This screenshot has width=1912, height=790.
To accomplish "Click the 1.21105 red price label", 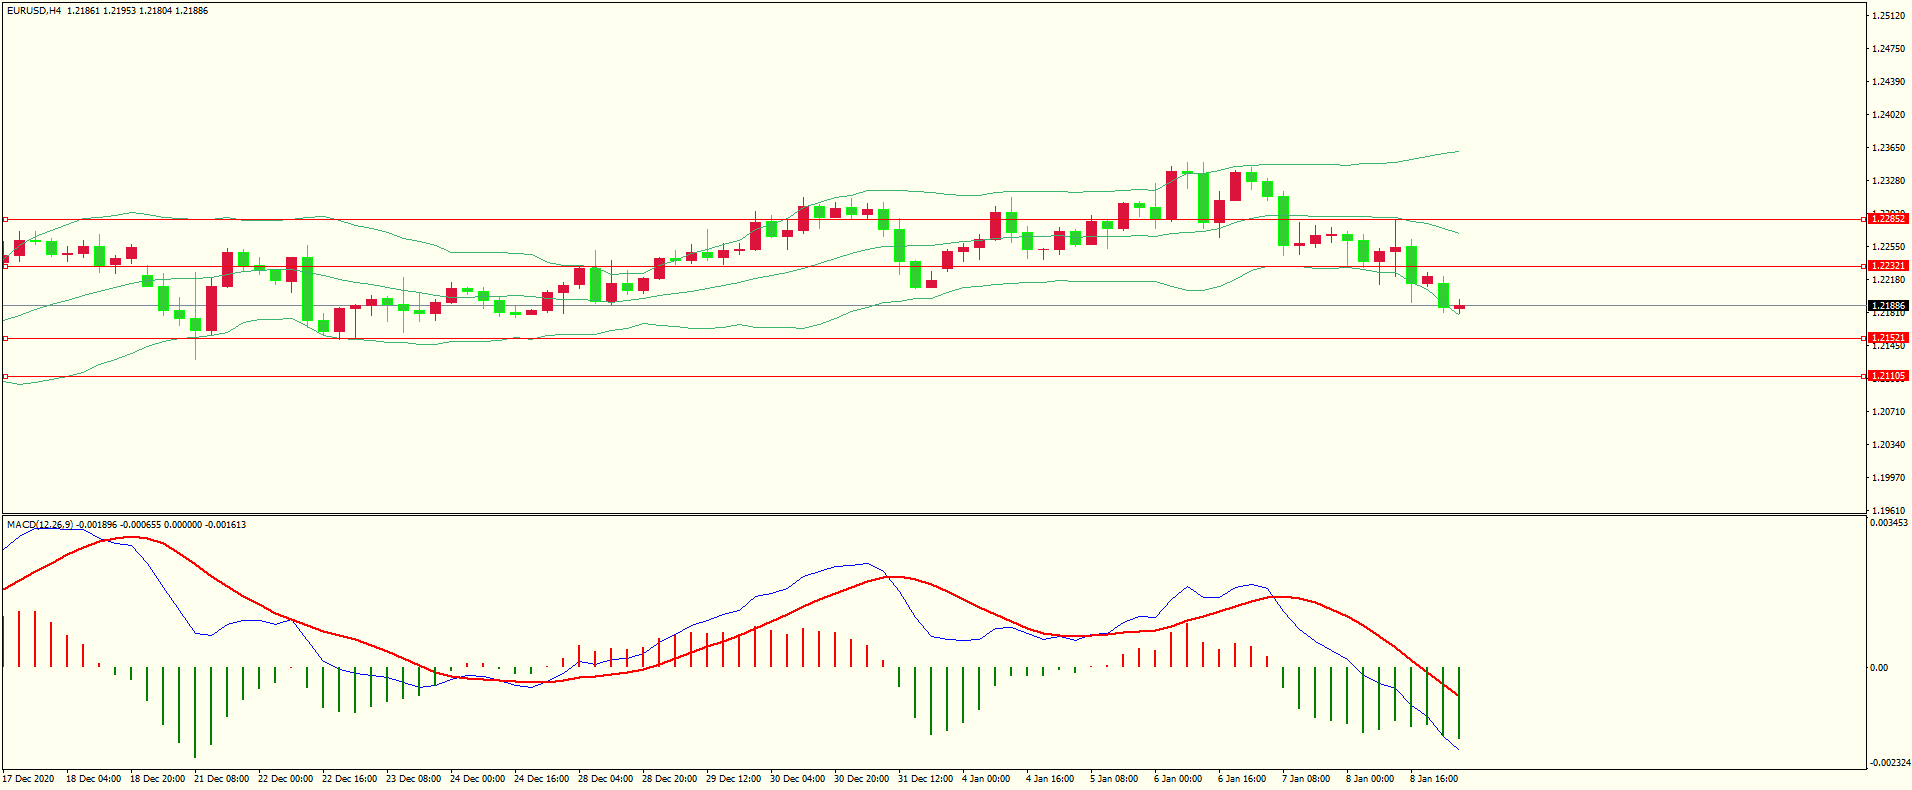I will (x=1888, y=376).
